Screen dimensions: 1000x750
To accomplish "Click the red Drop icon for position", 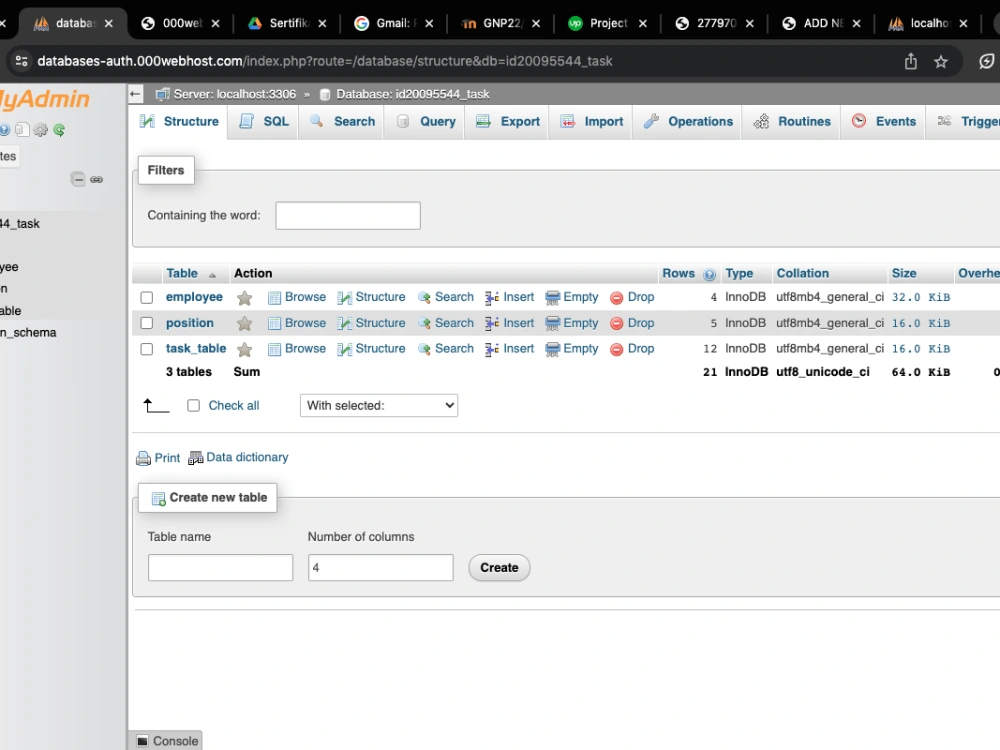I will [x=616, y=323].
